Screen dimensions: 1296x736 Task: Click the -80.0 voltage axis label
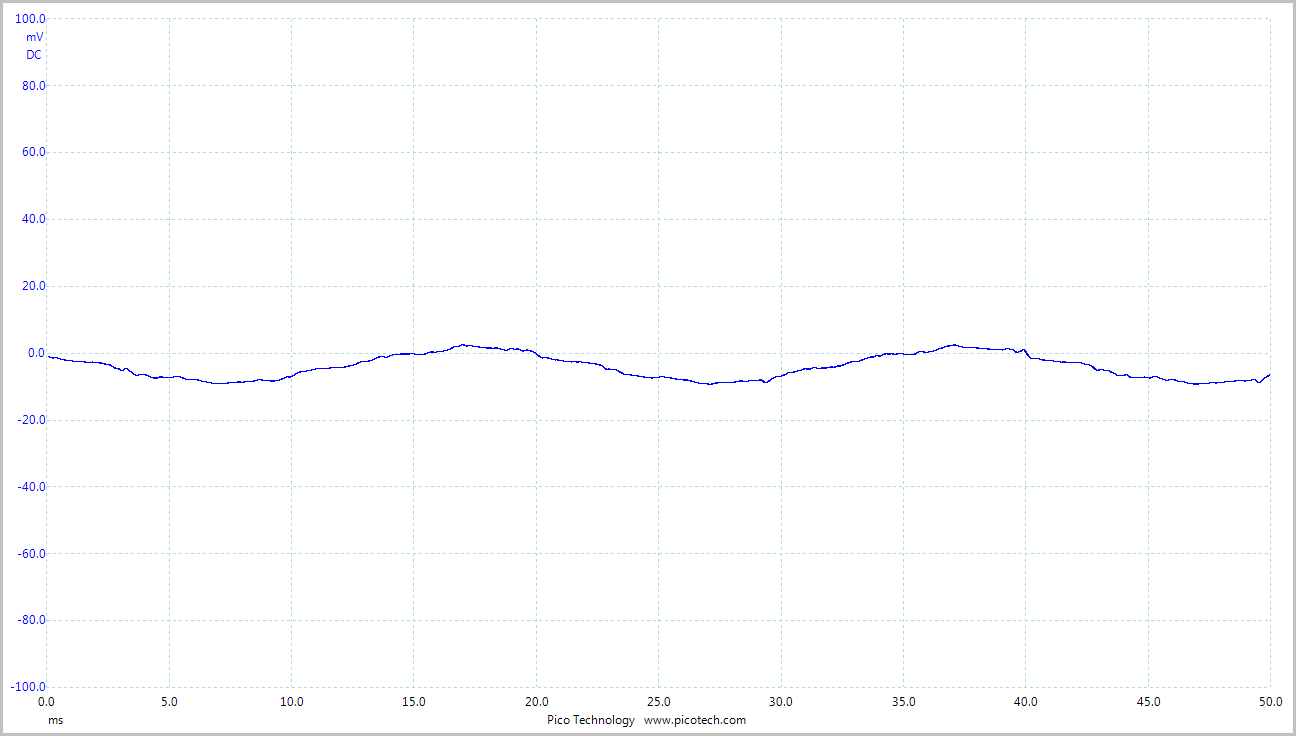(32, 620)
